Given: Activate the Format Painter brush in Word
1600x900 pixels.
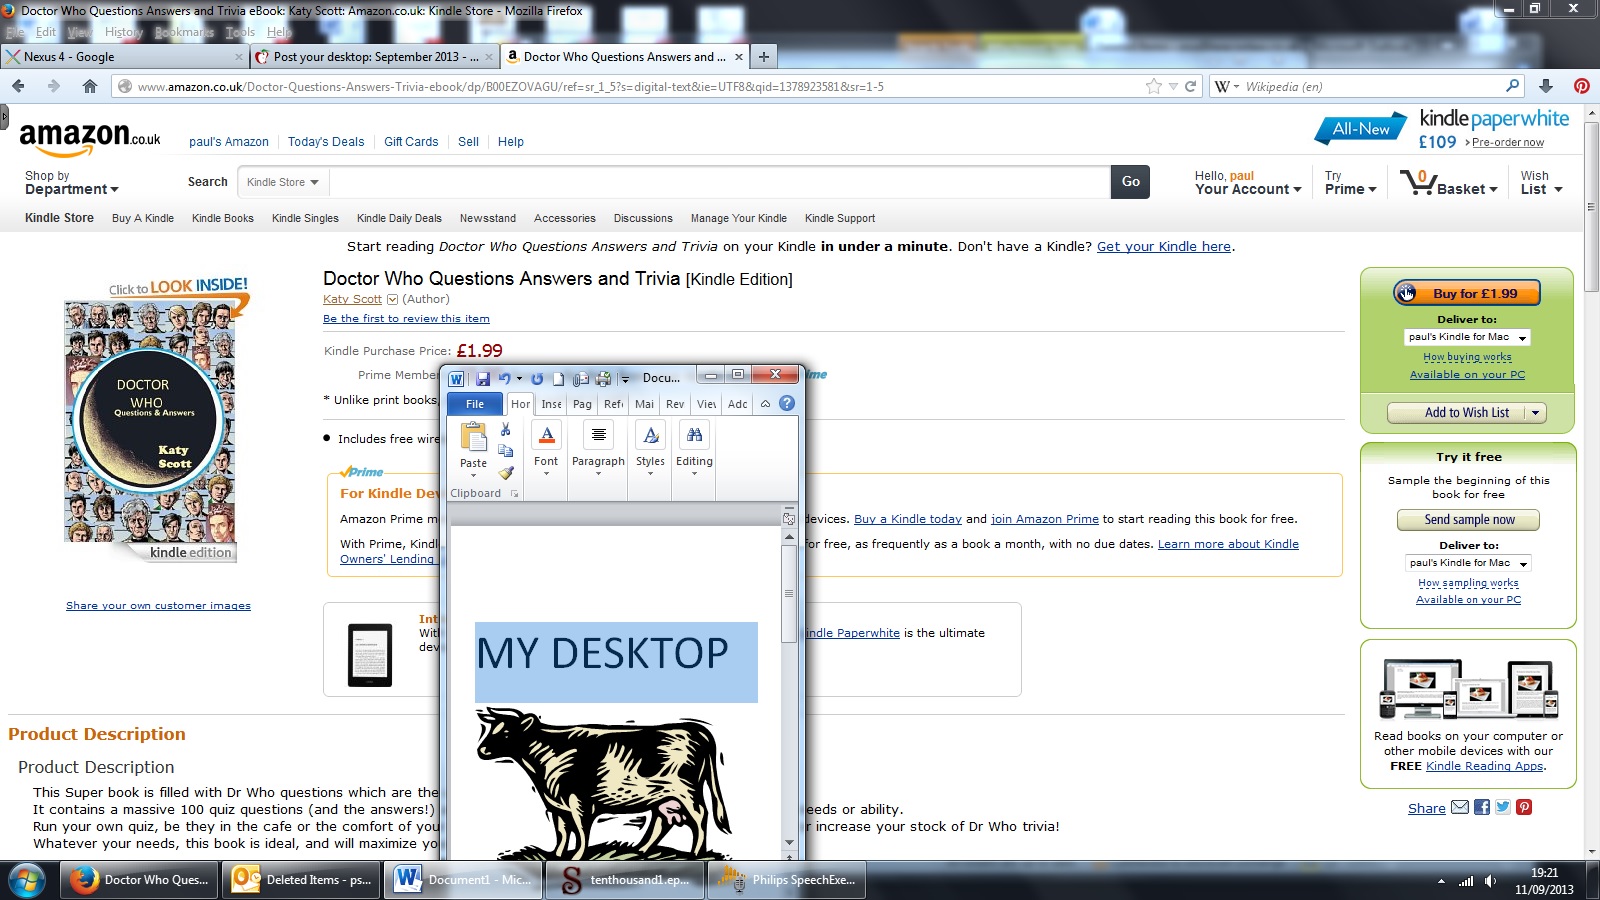Looking at the screenshot, I should pos(506,472).
